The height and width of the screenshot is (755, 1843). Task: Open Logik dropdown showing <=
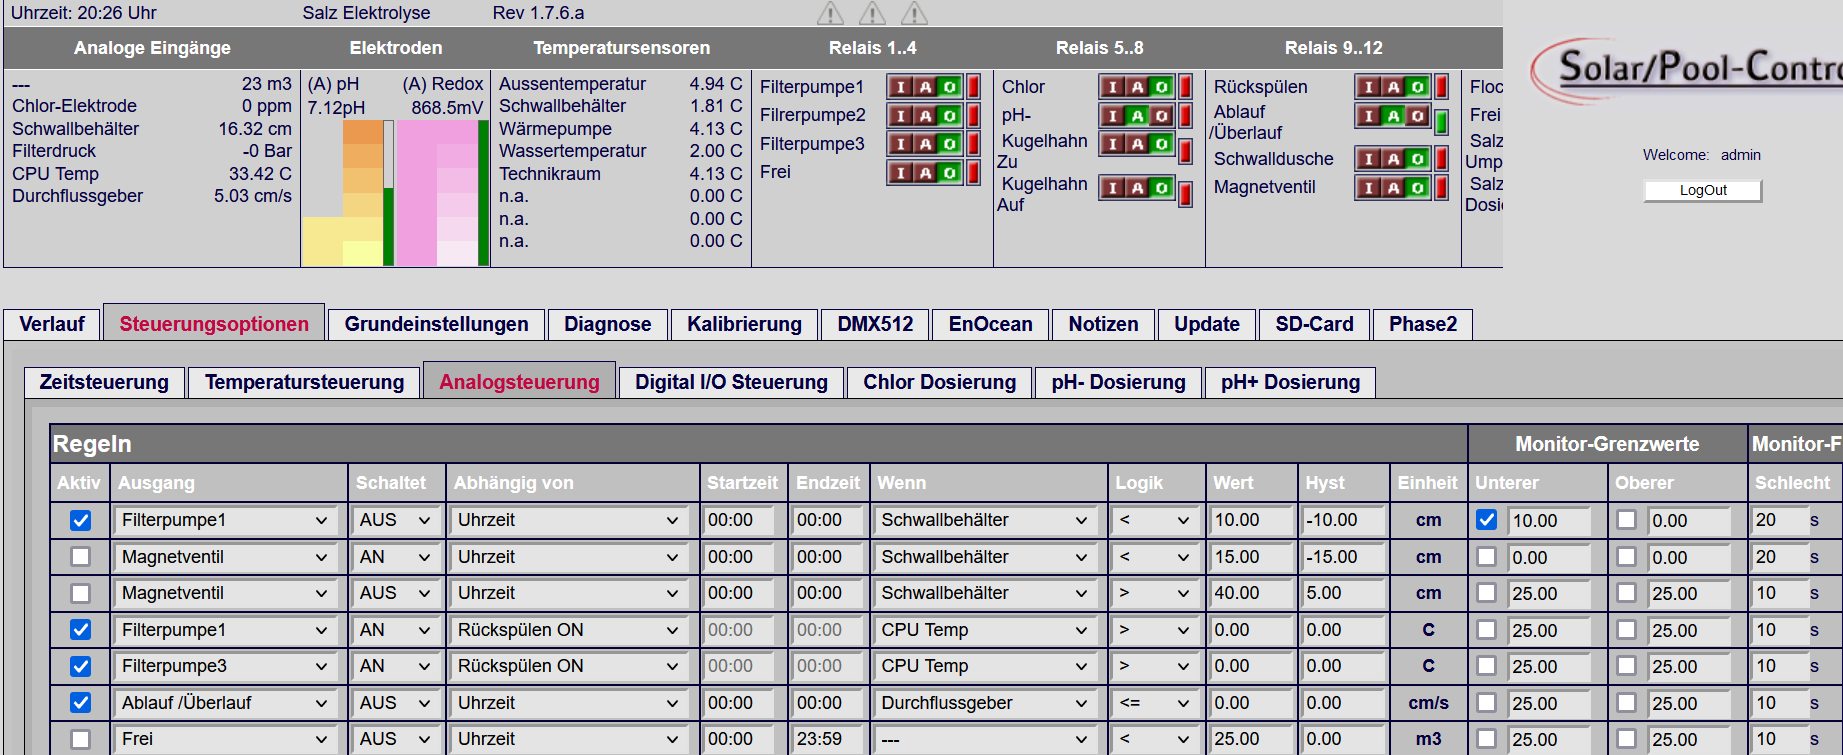click(x=1154, y=703)
